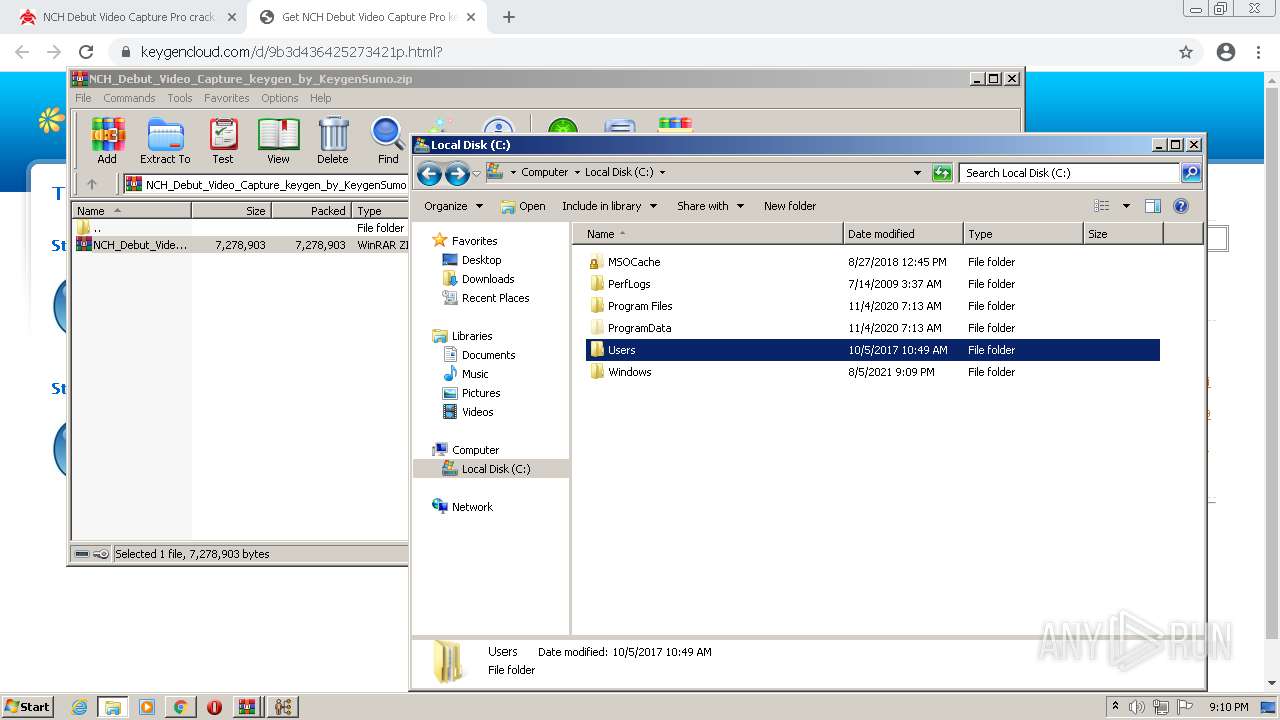Open the File menu in WinRAR

point(83,98)
